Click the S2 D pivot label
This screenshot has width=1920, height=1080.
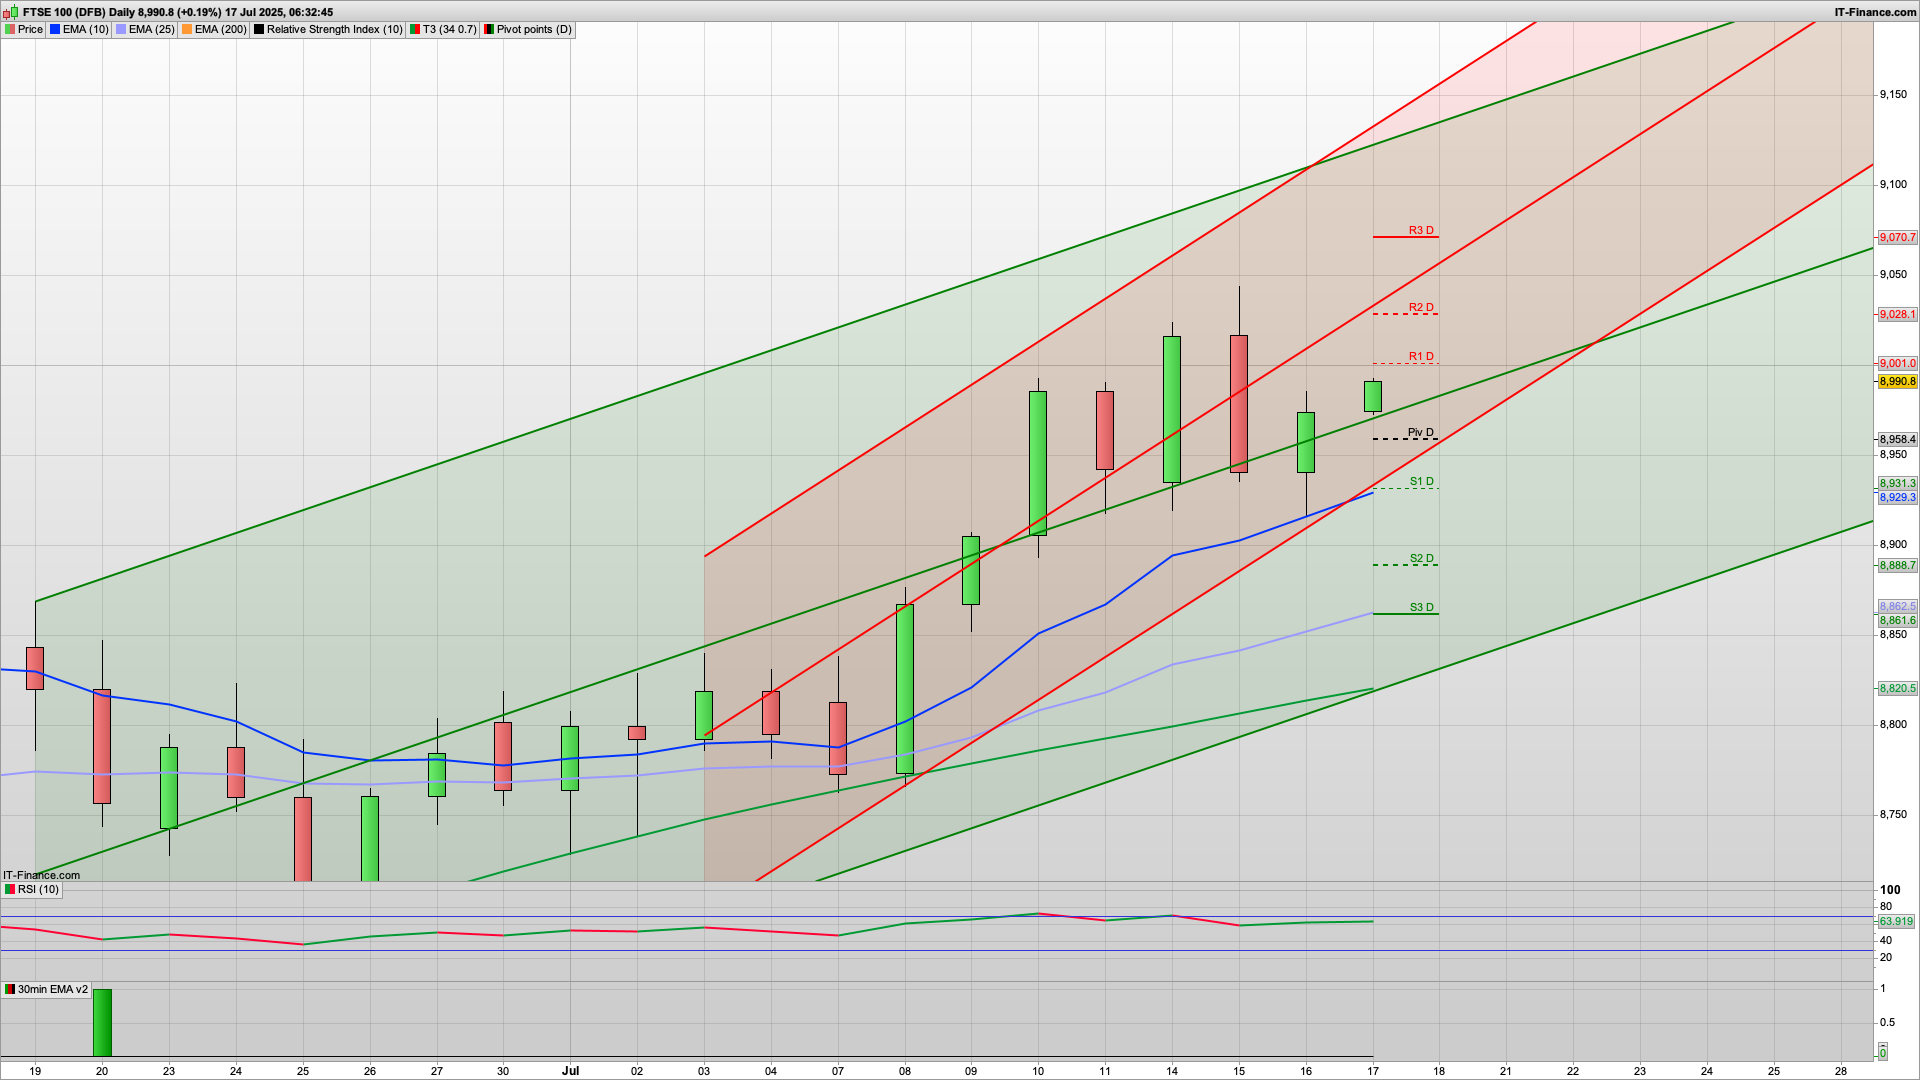click(x=1422, y=559)
